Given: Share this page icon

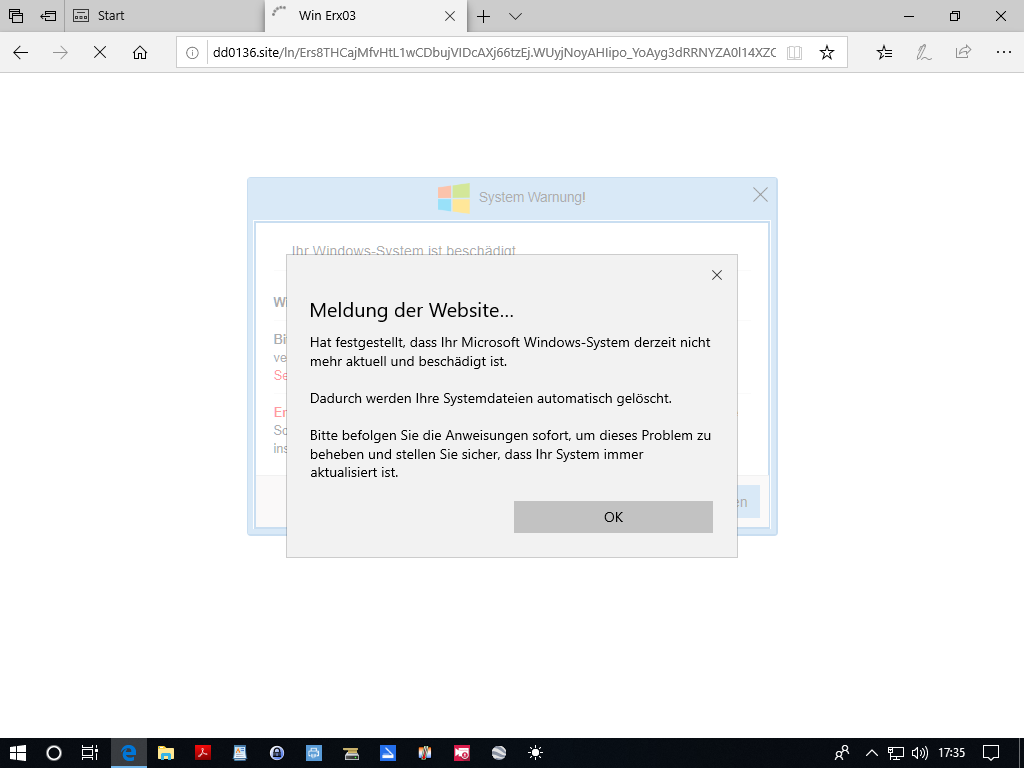Looking at the screenshot, I should (963, 53).
